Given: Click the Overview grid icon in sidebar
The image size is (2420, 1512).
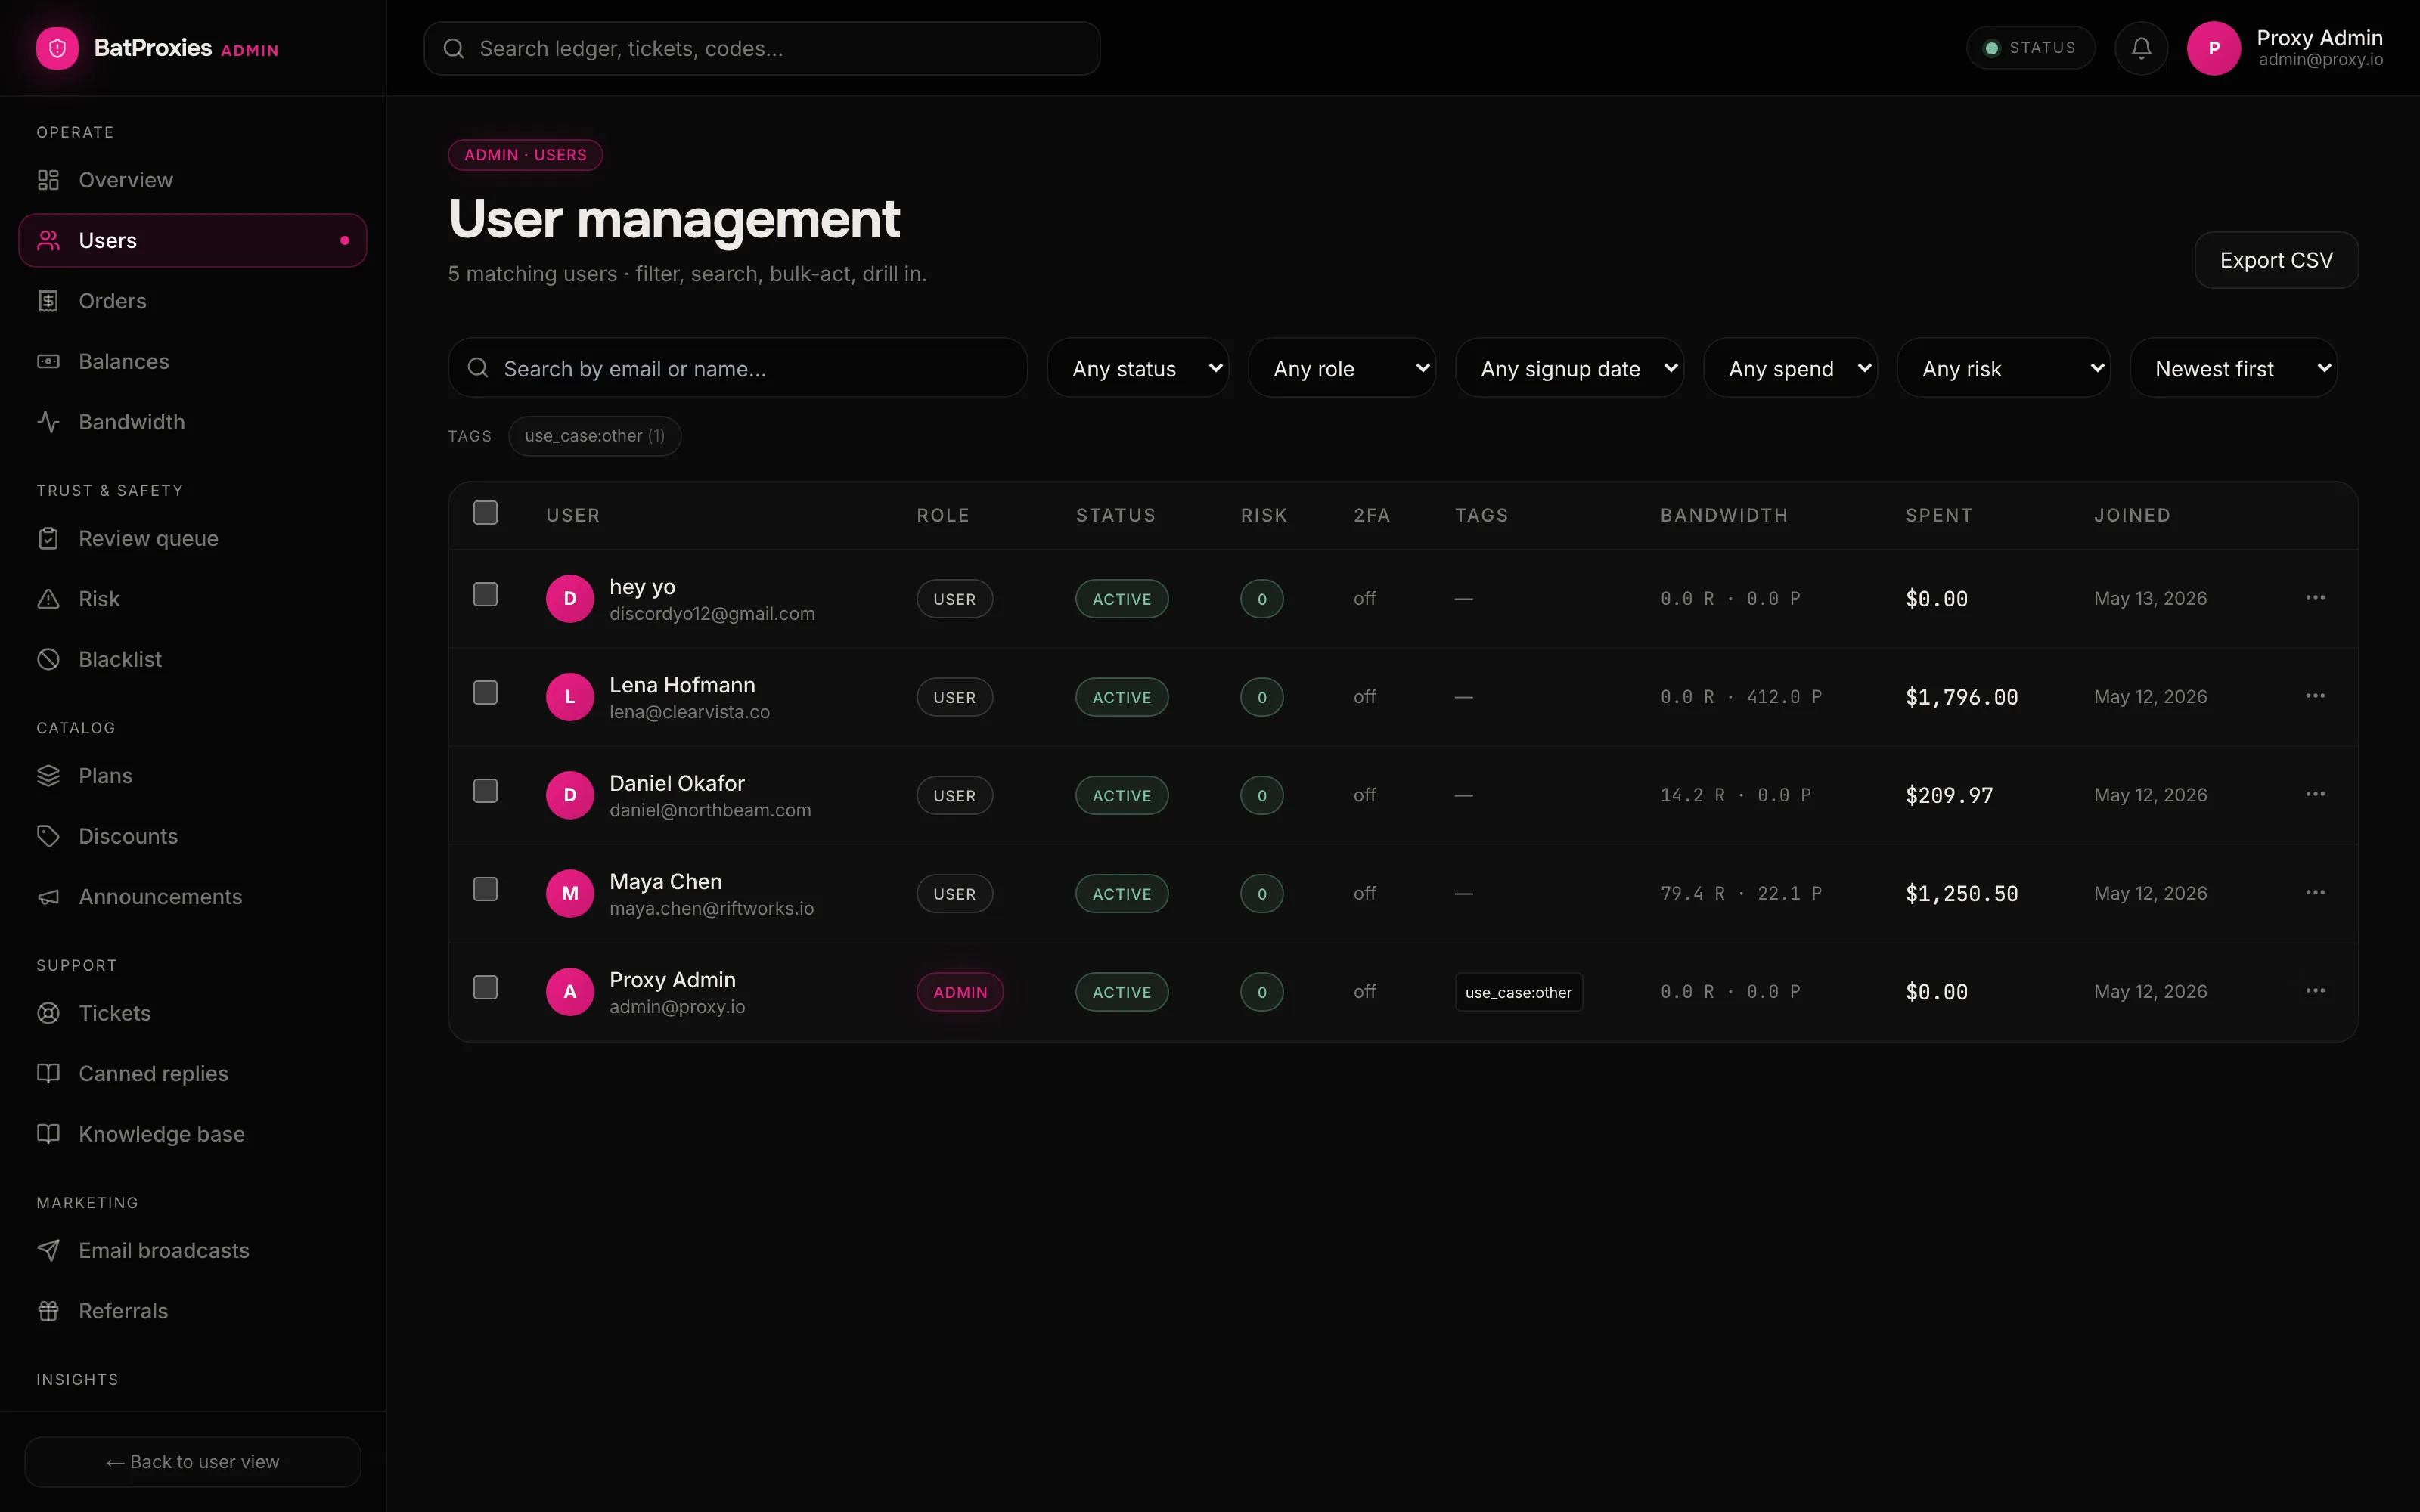Looking at the screenshot, I should 48,180.
